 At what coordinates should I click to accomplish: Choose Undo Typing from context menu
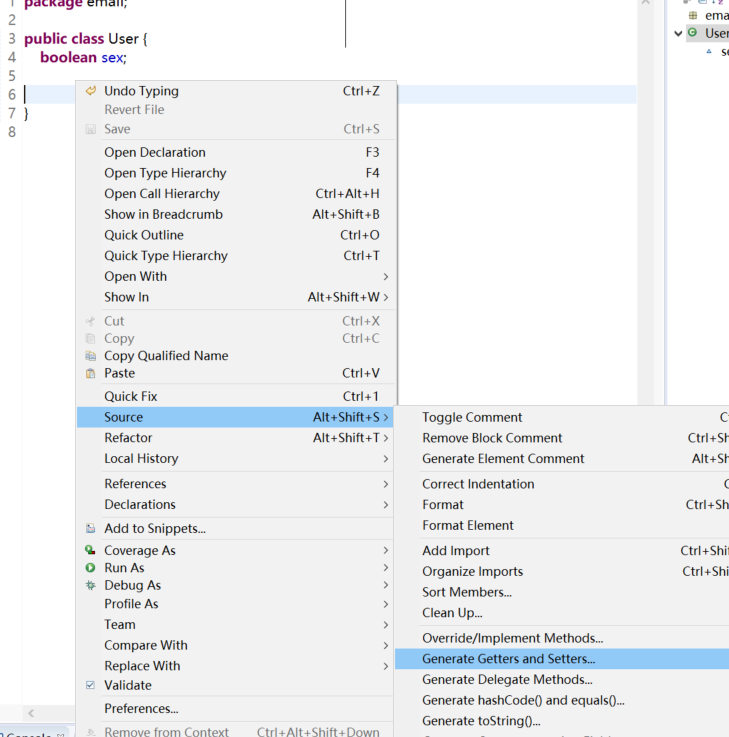point(235,91)
